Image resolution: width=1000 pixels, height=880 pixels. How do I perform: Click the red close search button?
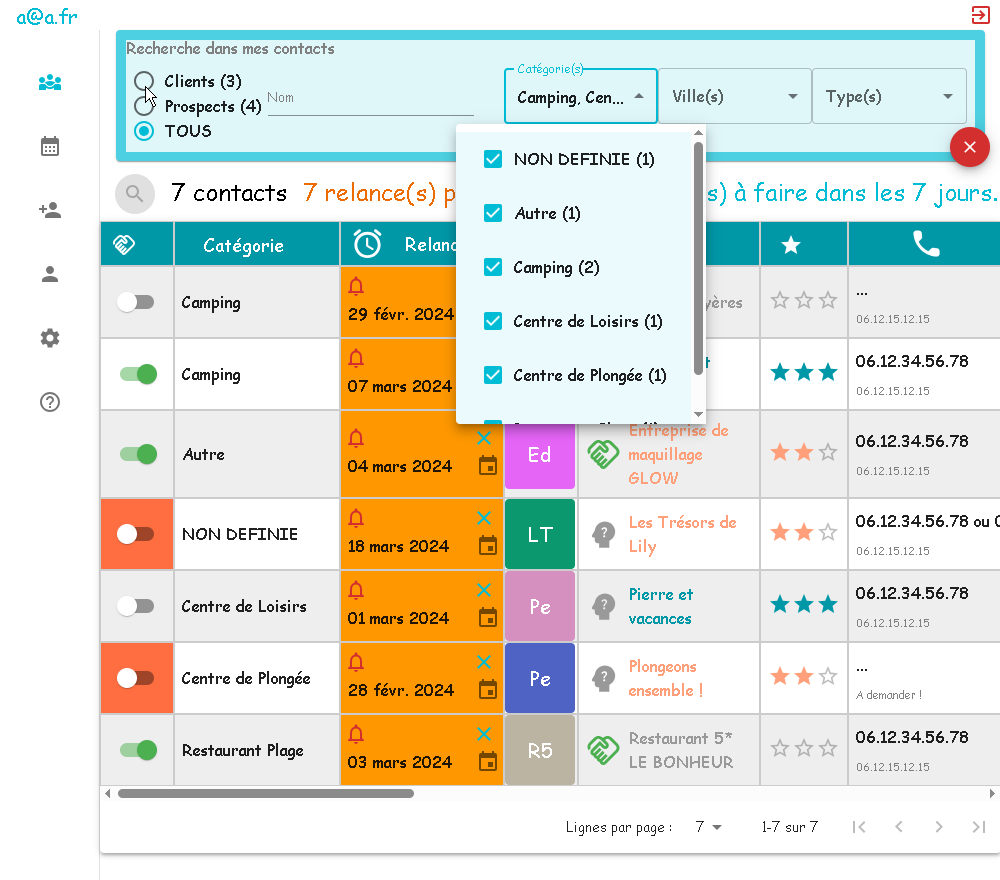pos(969,148)
